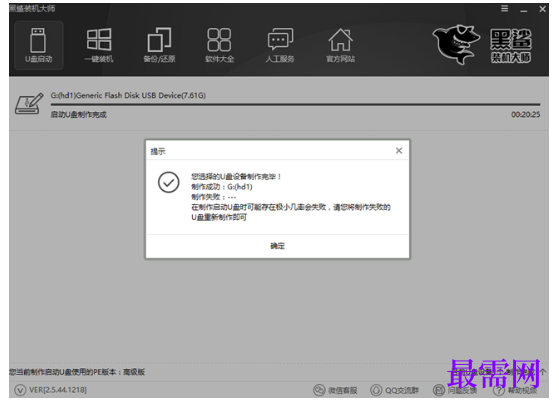
Task: Click the black shark logo
Action: click(x=456, y=45)
